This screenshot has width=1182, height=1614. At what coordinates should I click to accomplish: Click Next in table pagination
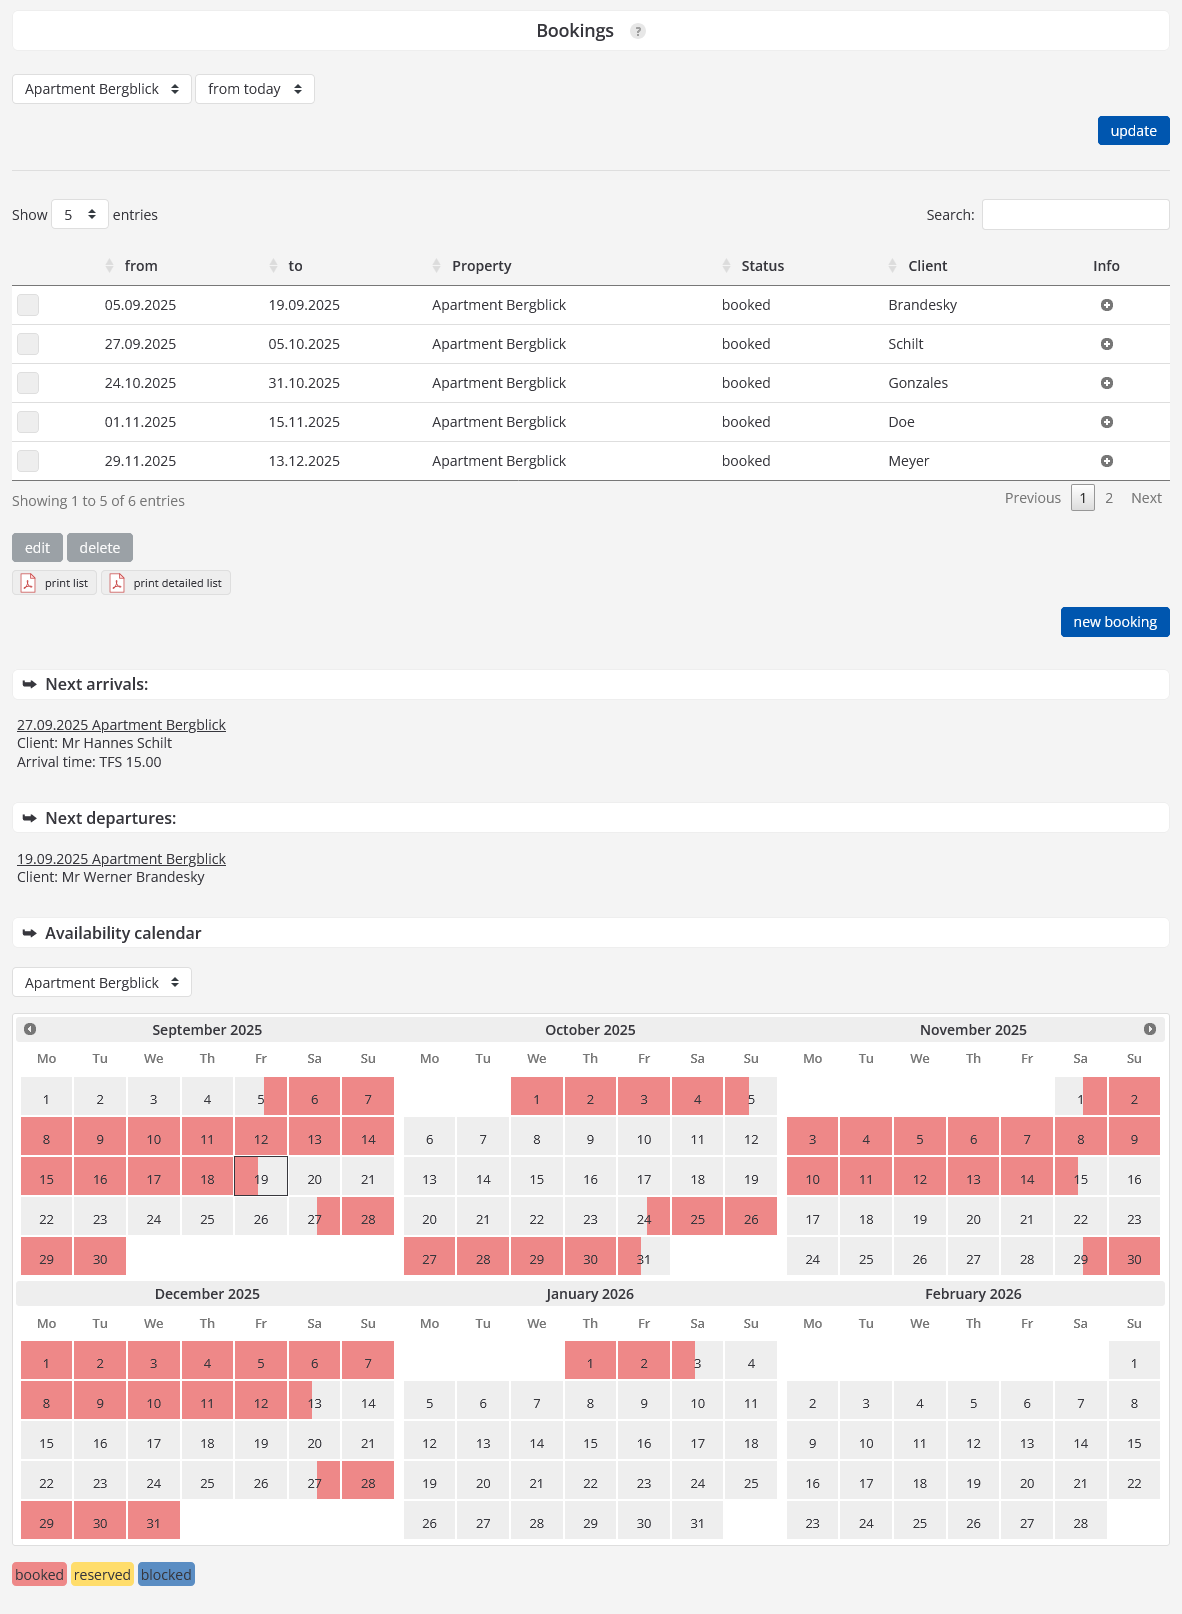click(x=1145, y=498)
